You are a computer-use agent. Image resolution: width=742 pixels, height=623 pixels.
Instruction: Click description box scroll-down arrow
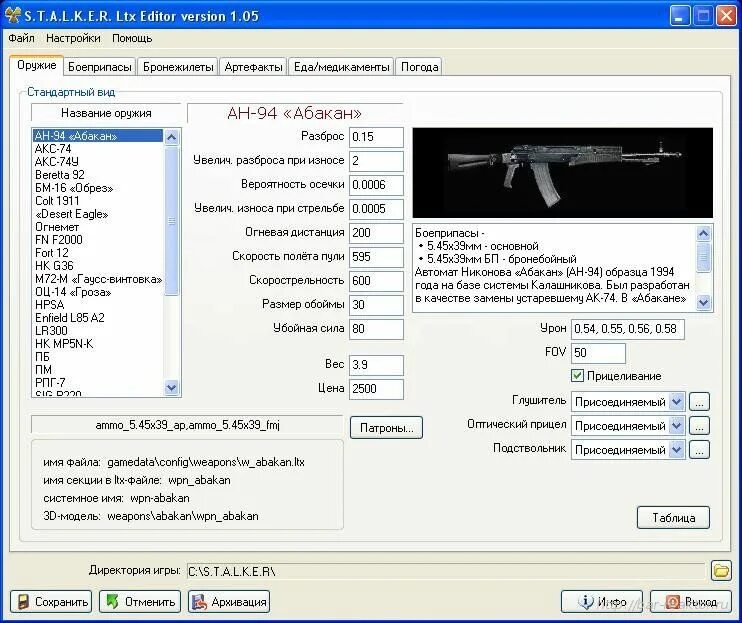704,302
